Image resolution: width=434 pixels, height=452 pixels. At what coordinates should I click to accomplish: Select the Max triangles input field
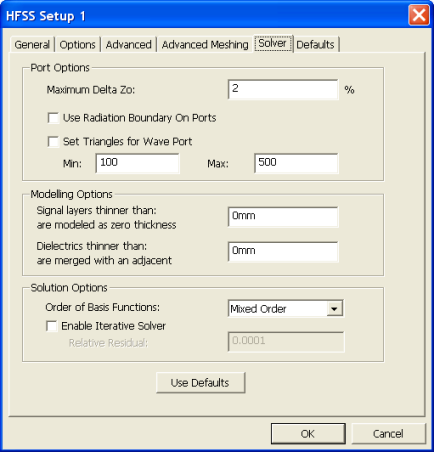296,163
